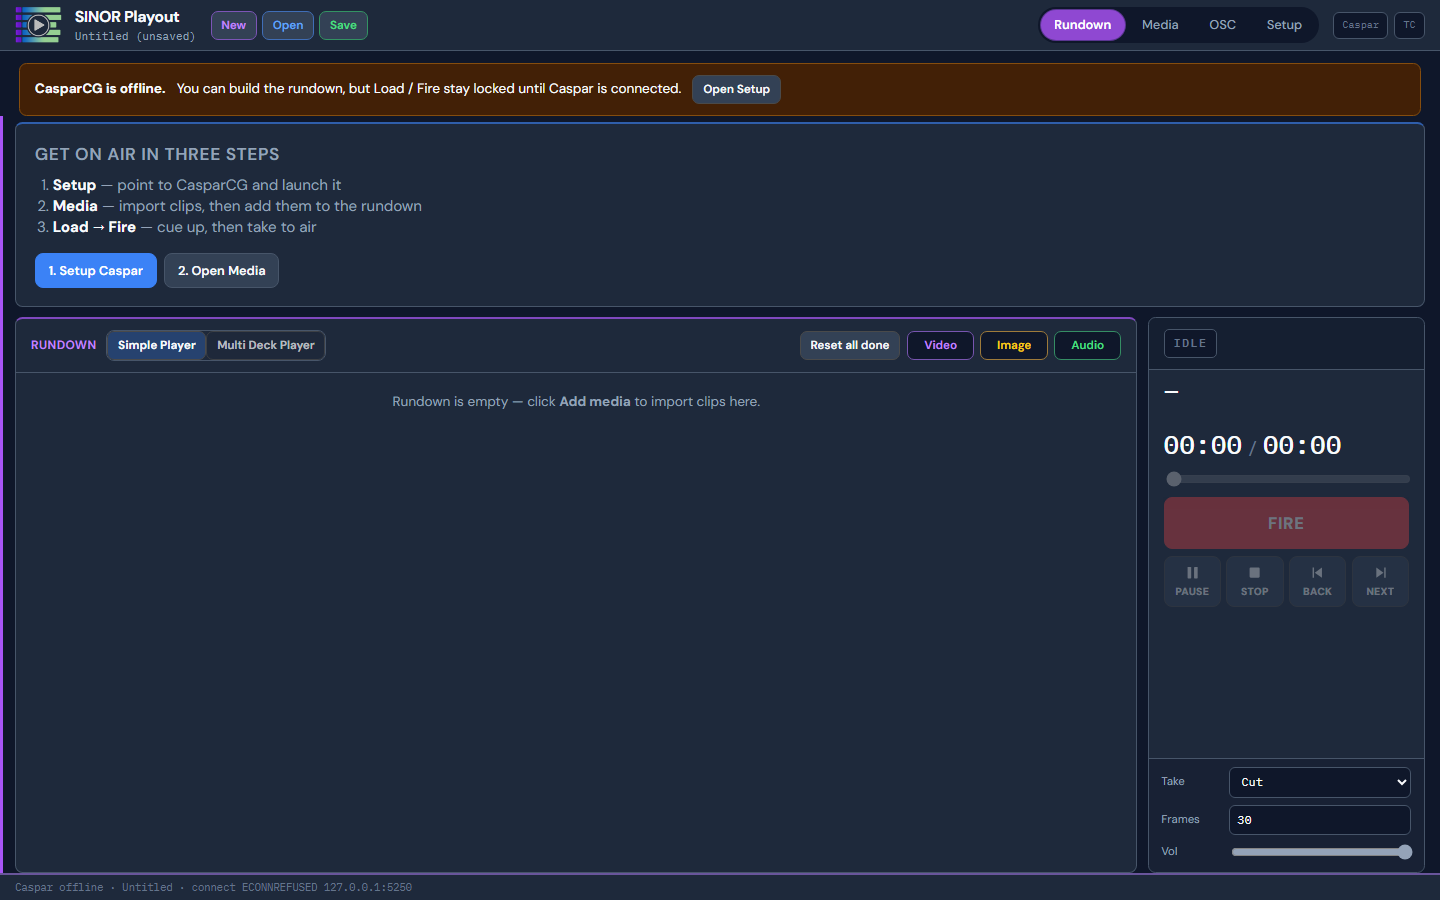Open Setup from the offline warning banner

[736, 89]
